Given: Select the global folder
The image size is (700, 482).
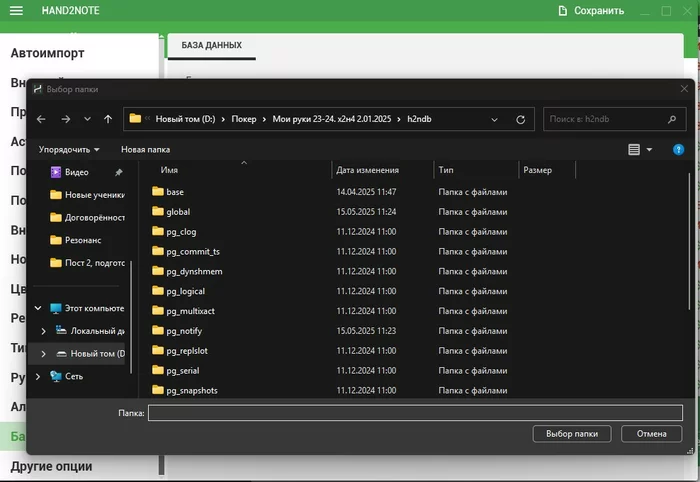Looking at the screenshot, I should click(x=178, y=212).
